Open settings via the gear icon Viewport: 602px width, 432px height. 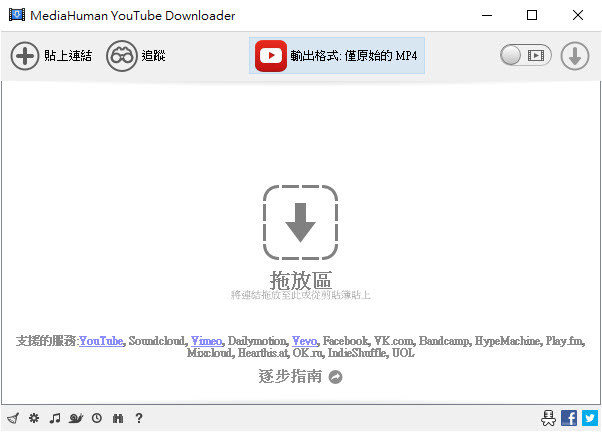point(34,418)
